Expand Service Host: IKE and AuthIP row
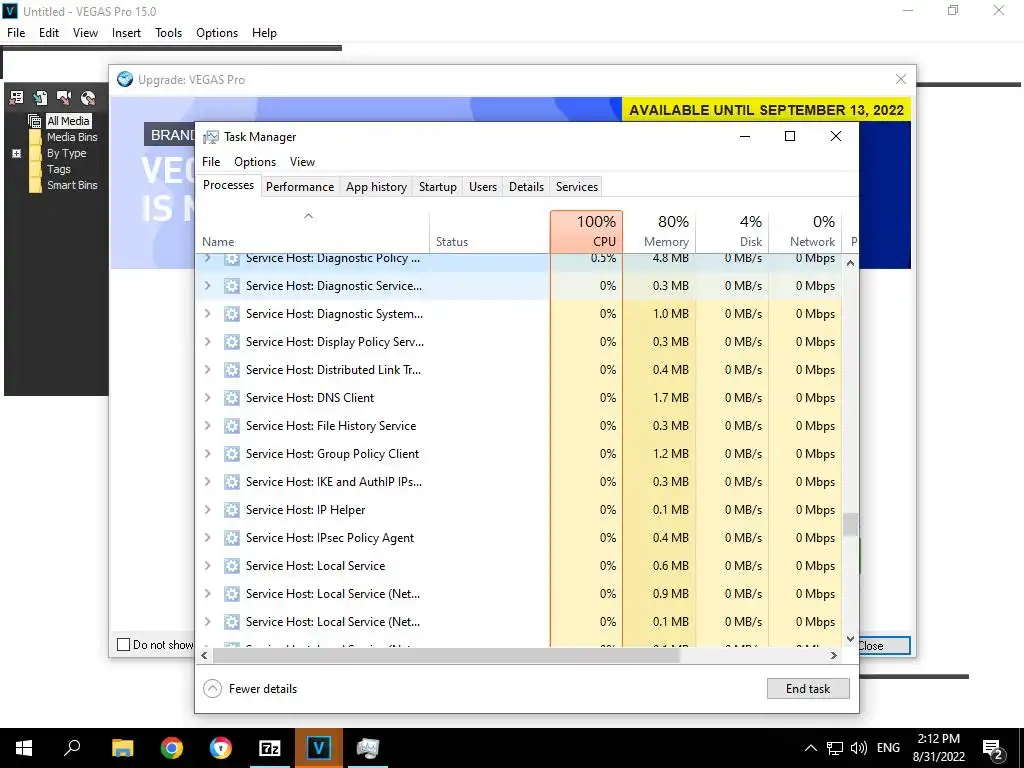 (208, 482)
